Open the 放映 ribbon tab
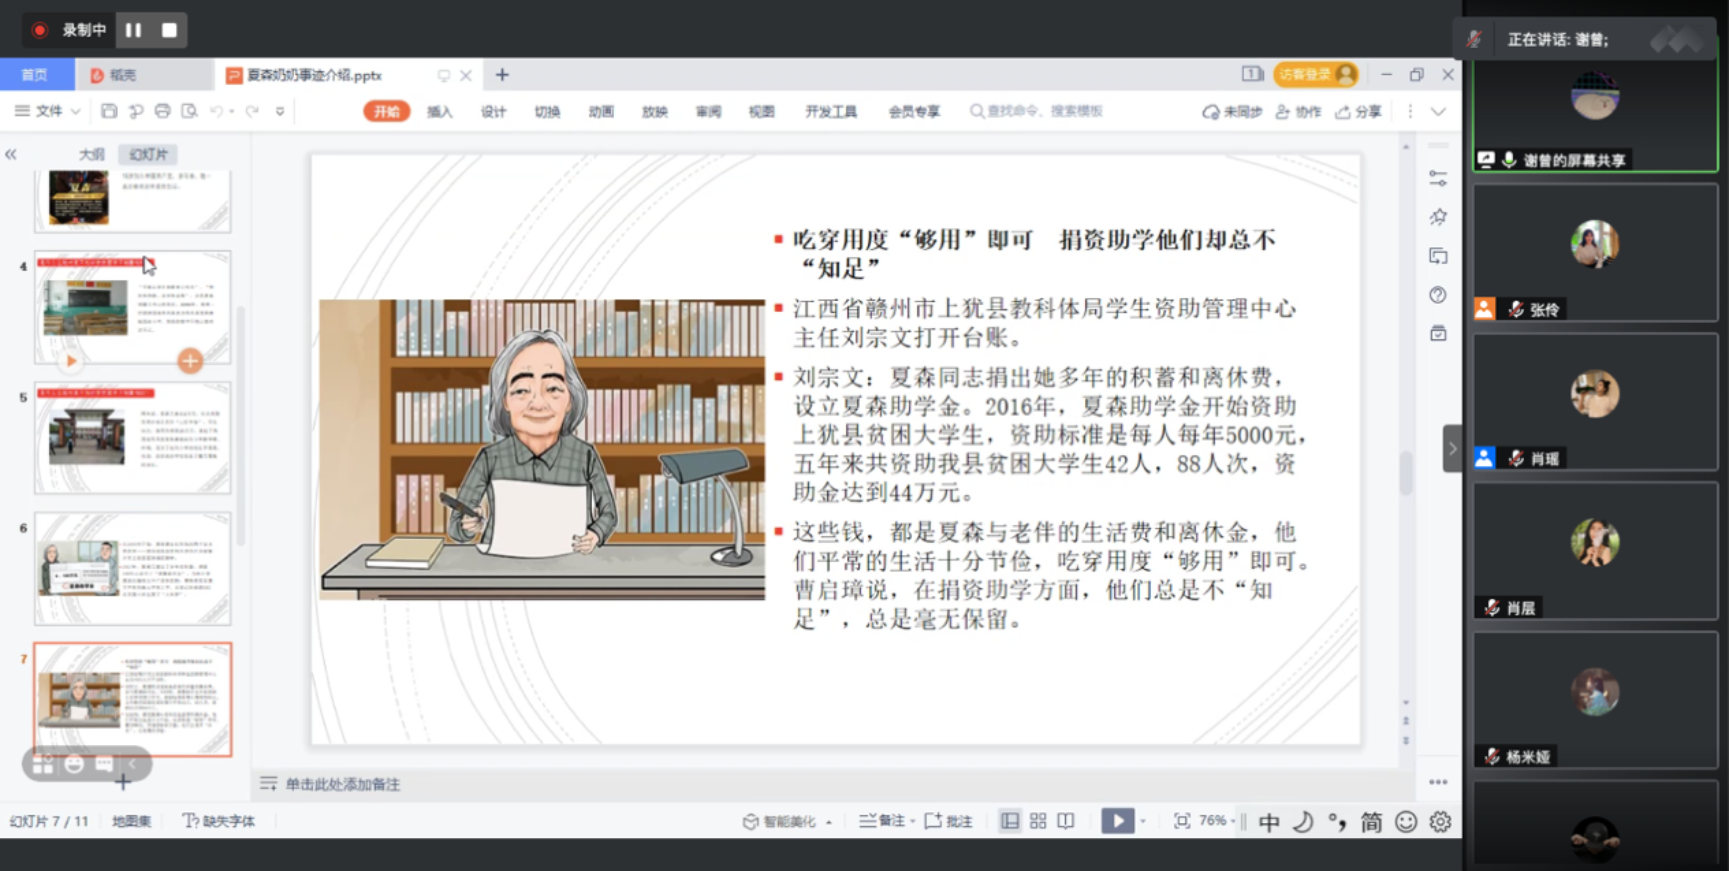 655,112
